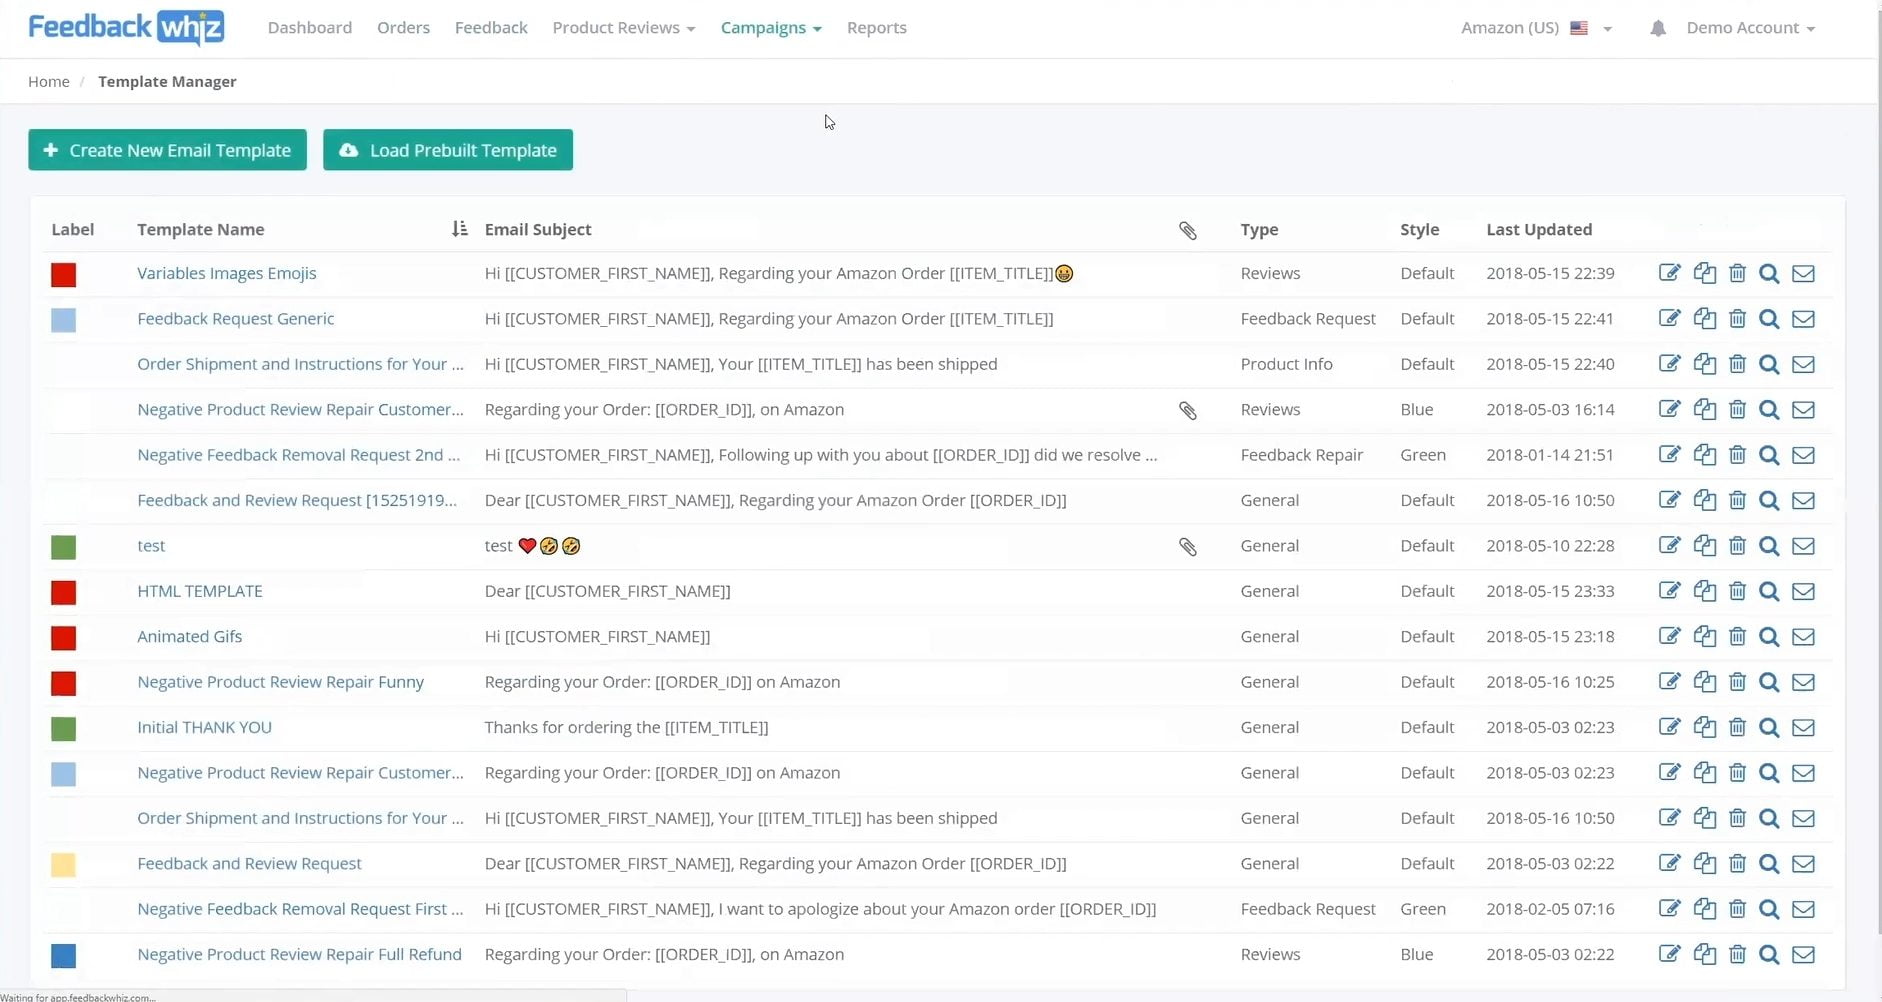Click Feedback Repair type cell
The image size is (1882, 1002).
[x=1301, y=455]
